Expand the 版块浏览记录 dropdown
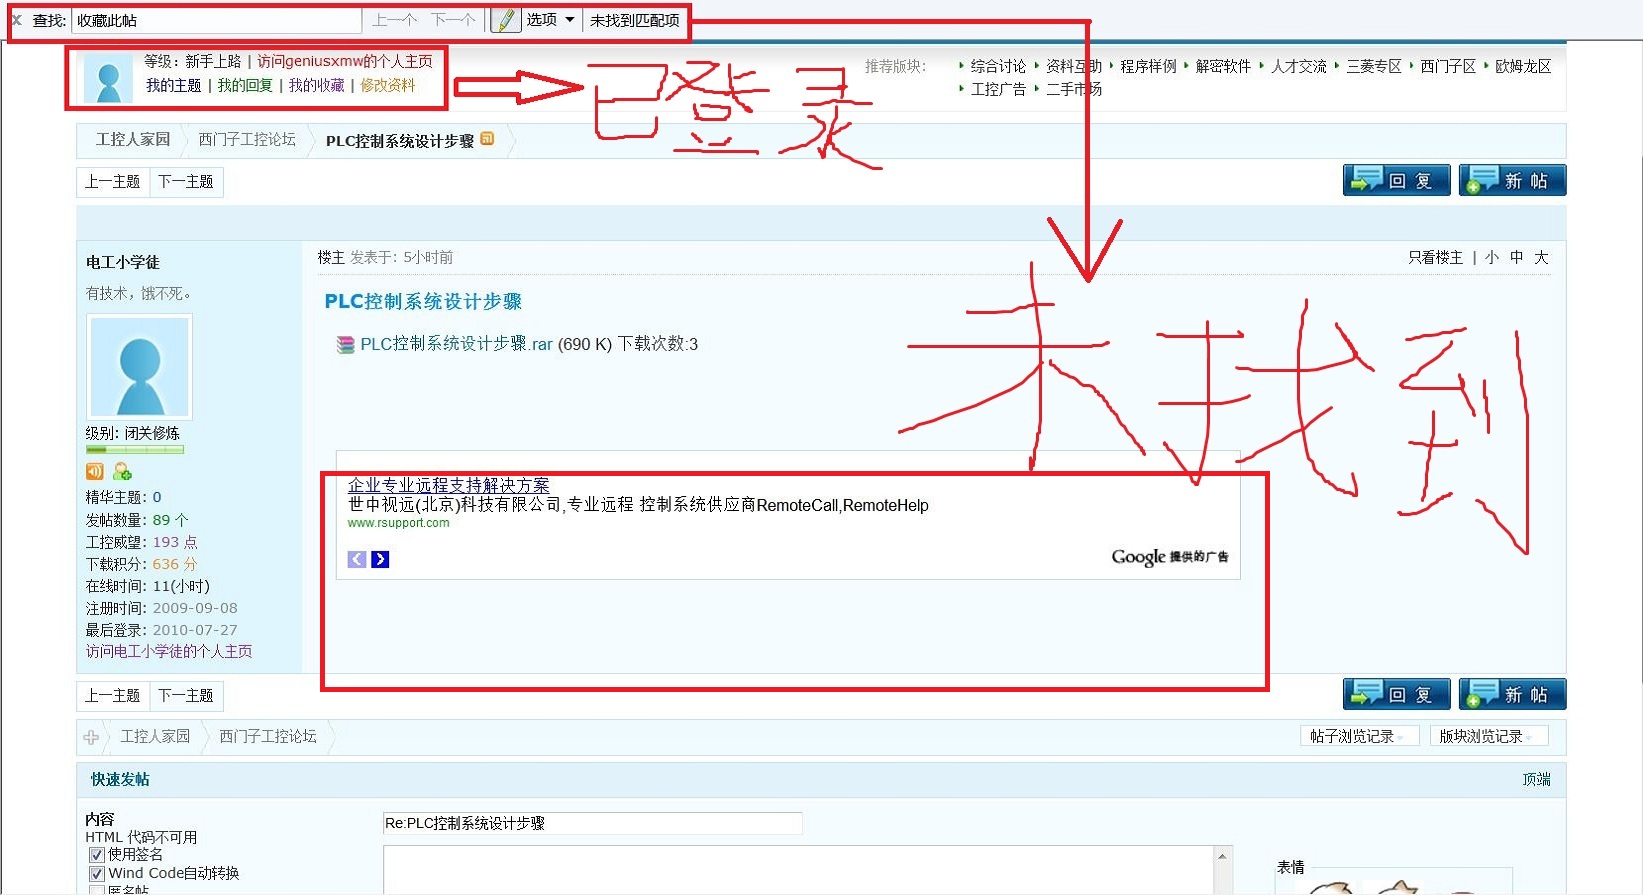1643x895 pixels. [1487, 737]
